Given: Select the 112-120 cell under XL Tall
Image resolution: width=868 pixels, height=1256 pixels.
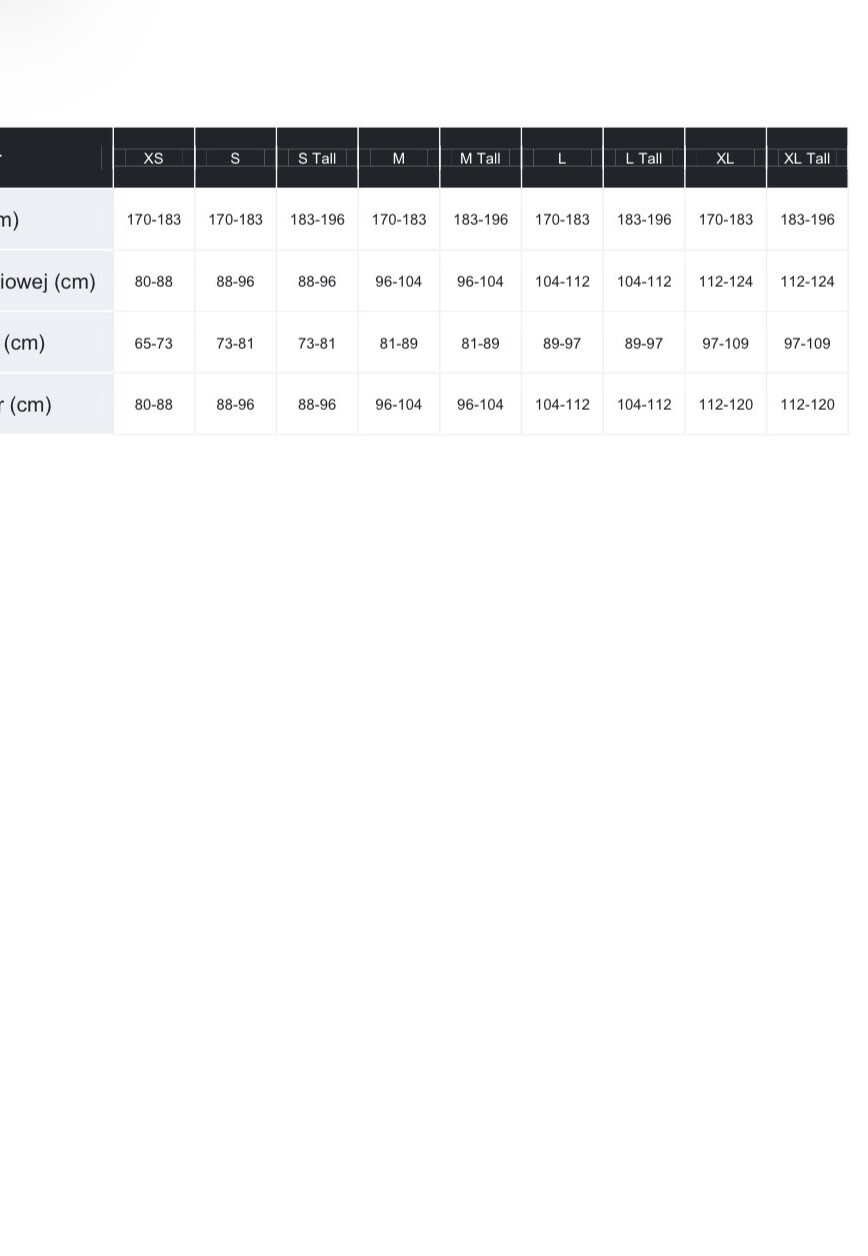Looking at the screenshot, I should [807, 405].
